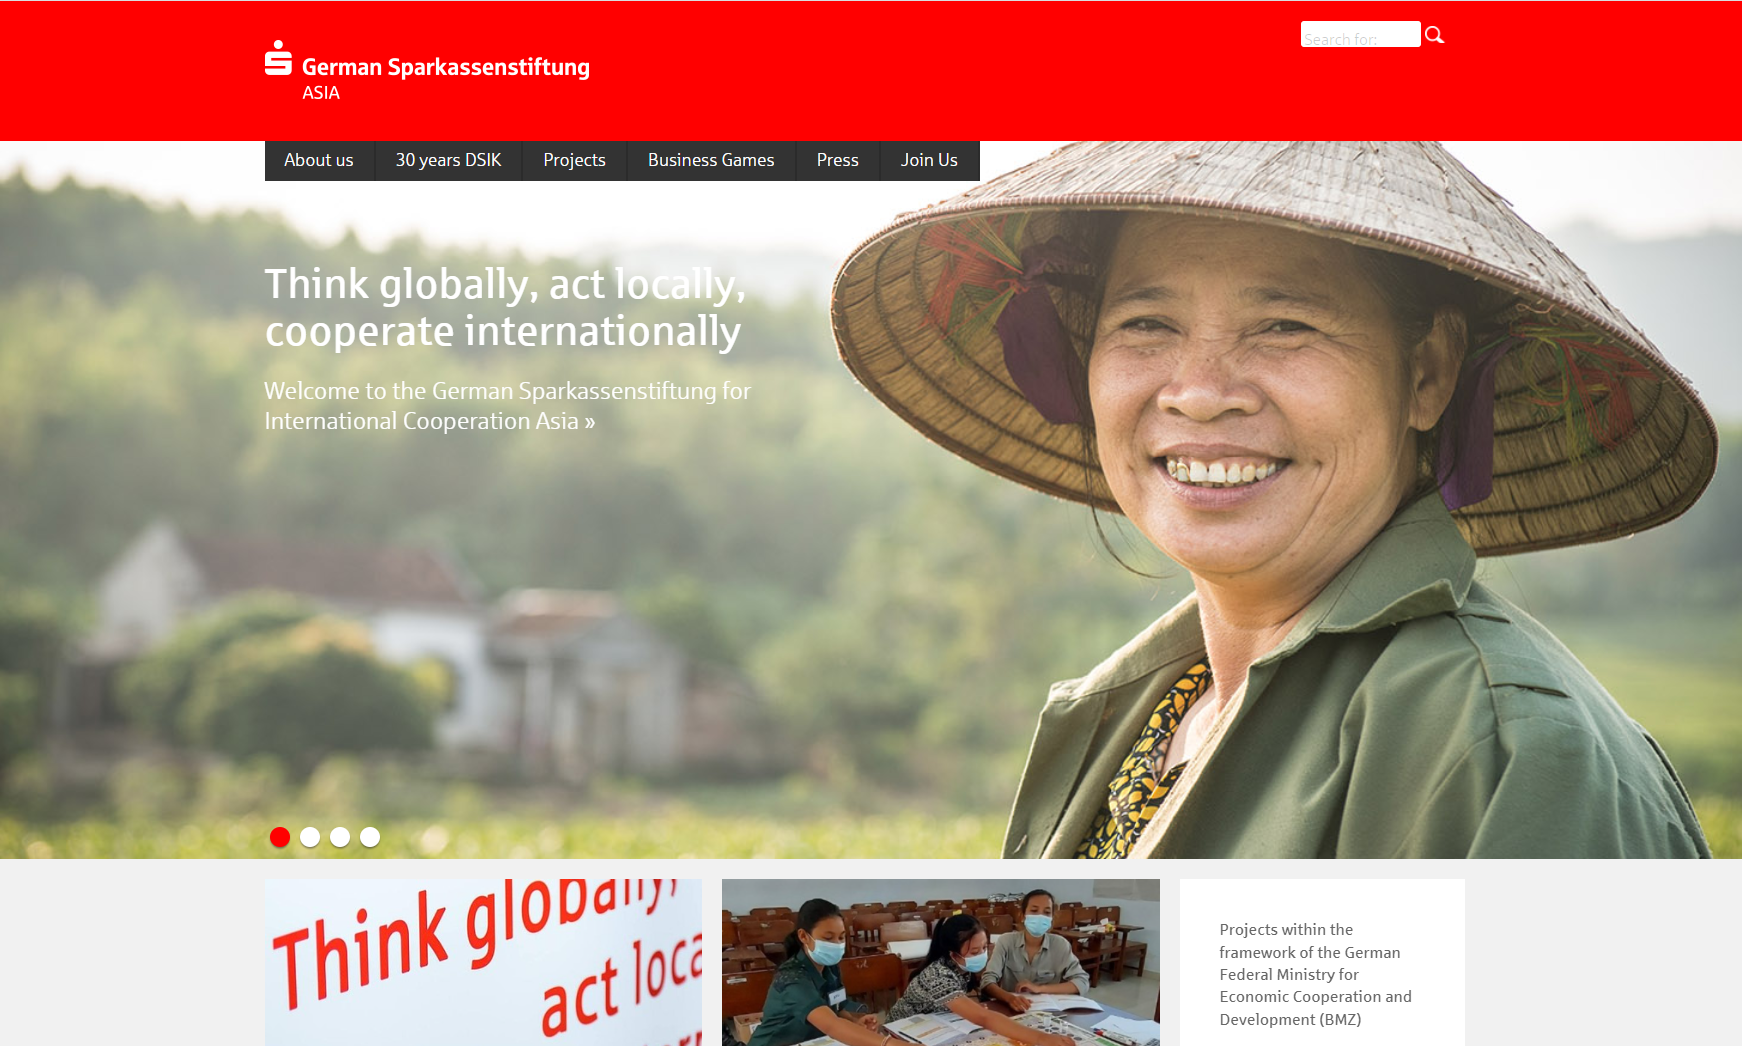
Task: Select the first red slider dot
Action: click(280, 837)
